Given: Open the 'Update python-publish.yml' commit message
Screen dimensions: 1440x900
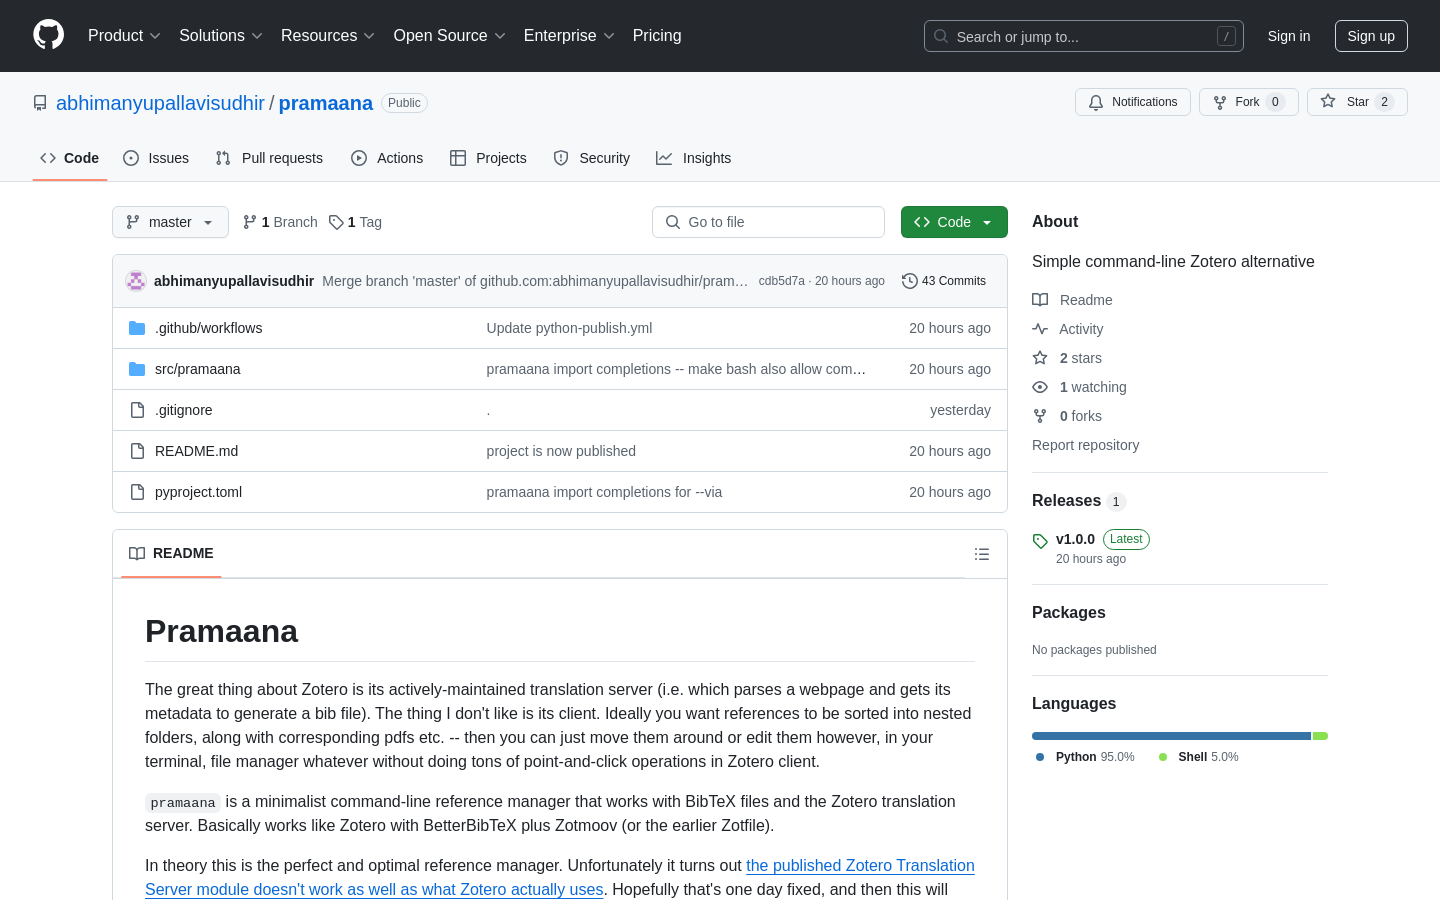Looking at the screenshot, I should point(569,328).
